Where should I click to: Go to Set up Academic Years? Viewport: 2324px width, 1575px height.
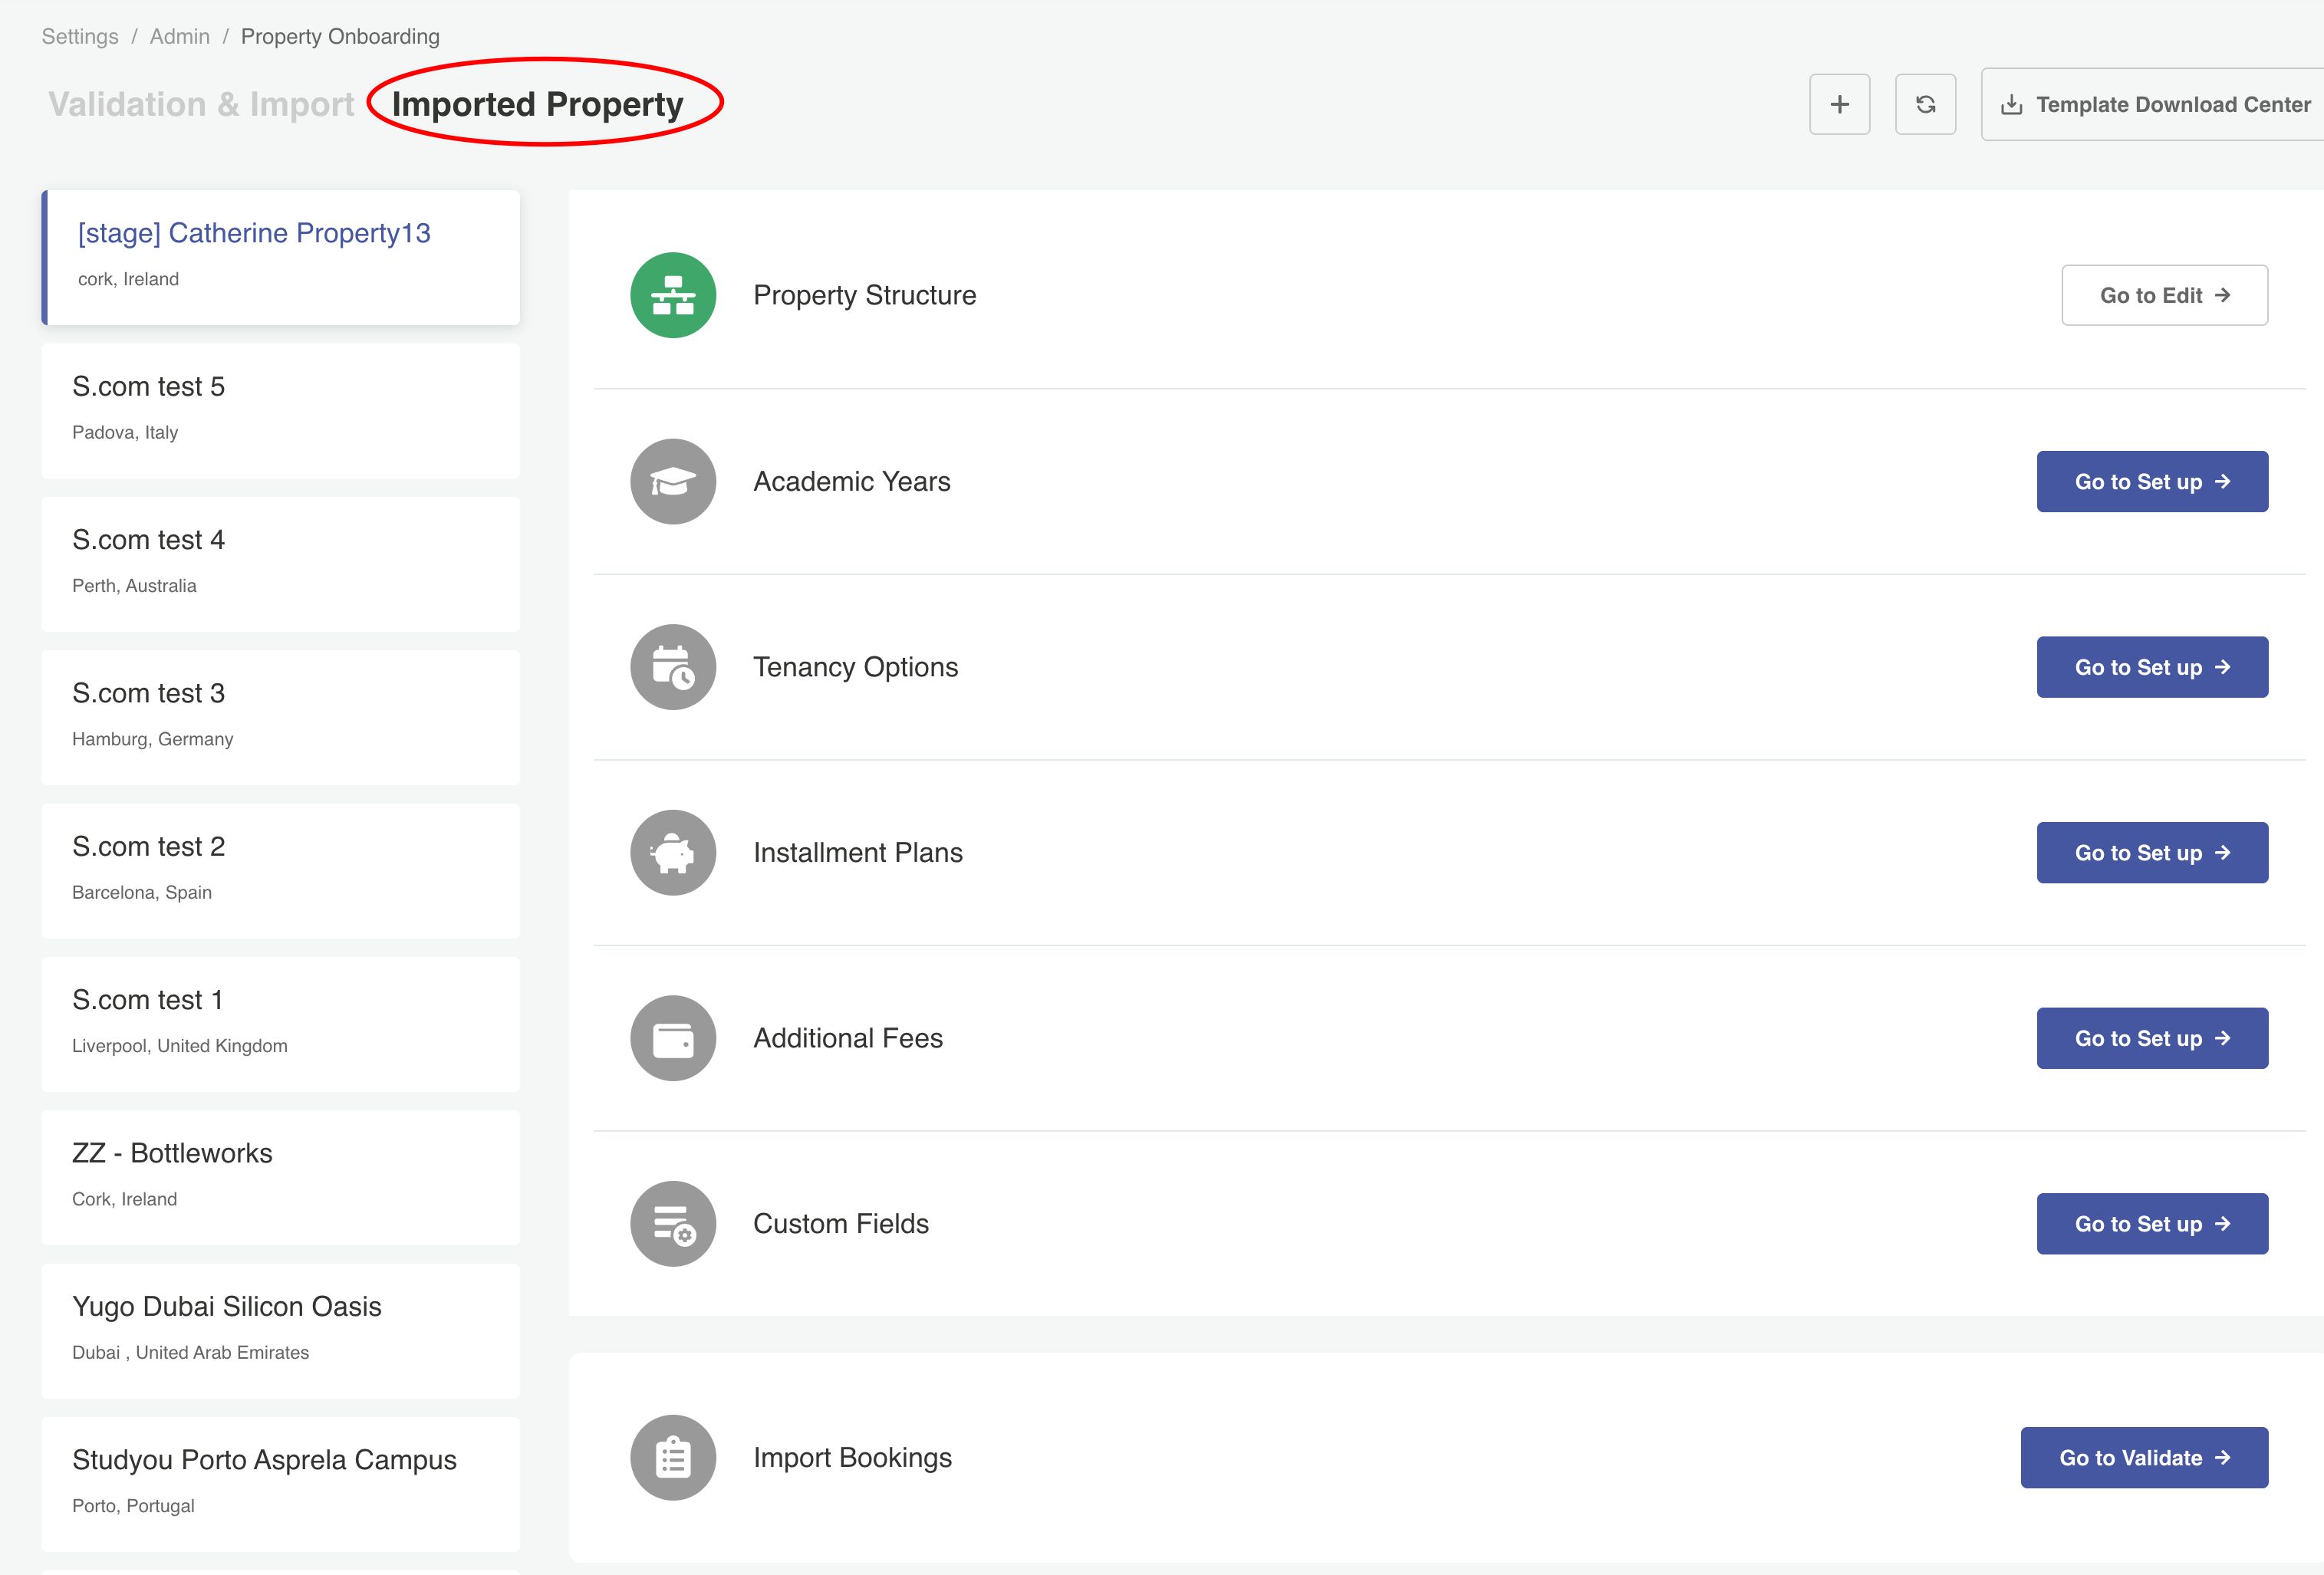tap(2152, 481)
